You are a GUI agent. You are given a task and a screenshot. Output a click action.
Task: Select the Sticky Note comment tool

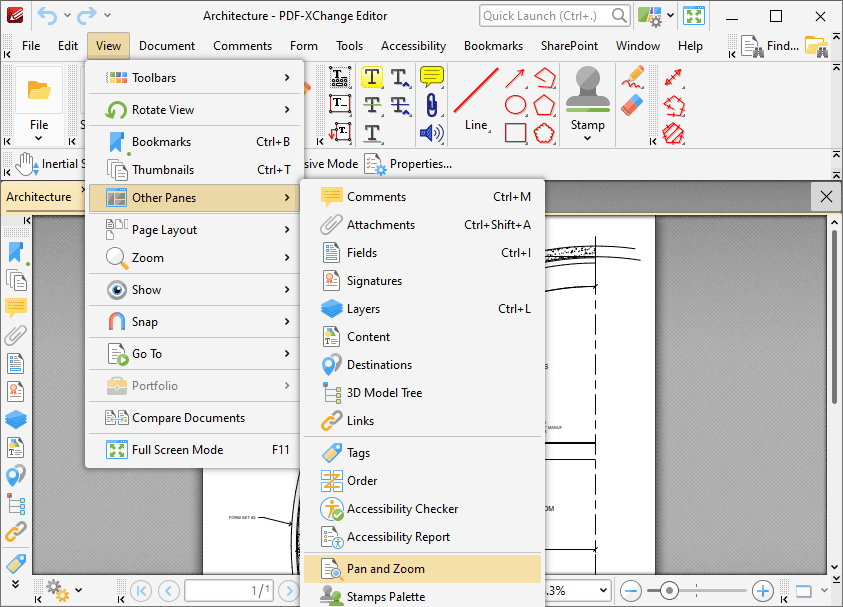tap(432, 77)
